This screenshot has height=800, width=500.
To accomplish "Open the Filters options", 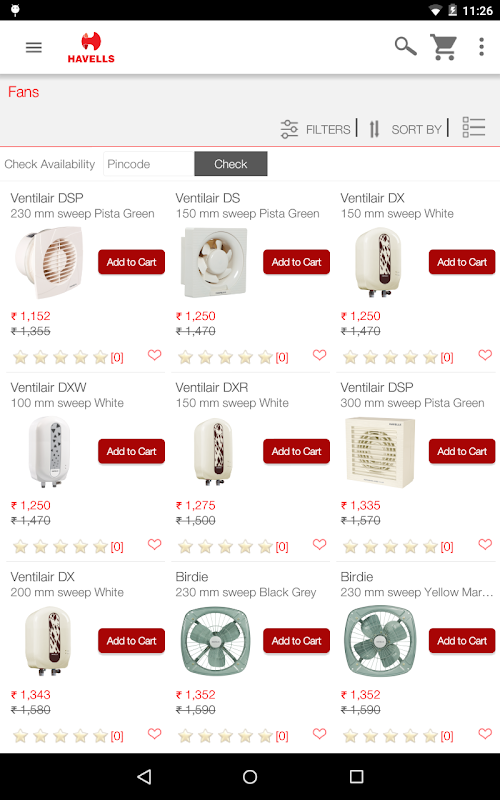I will click(316, 129).
